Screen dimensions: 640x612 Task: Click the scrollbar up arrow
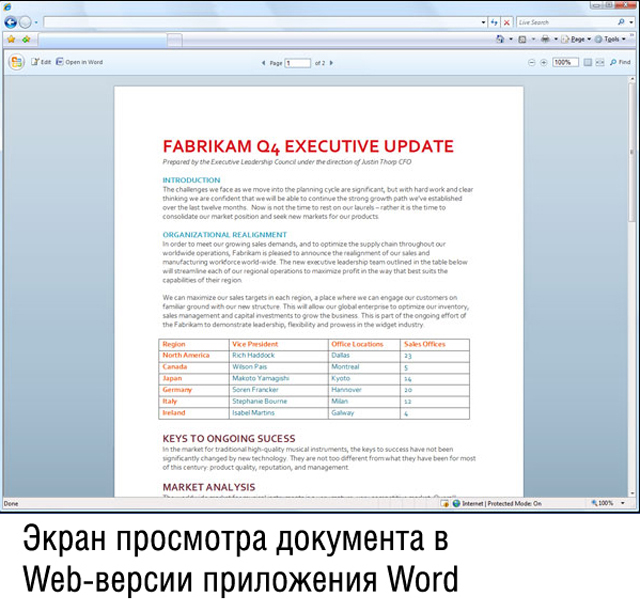(632, 78)
